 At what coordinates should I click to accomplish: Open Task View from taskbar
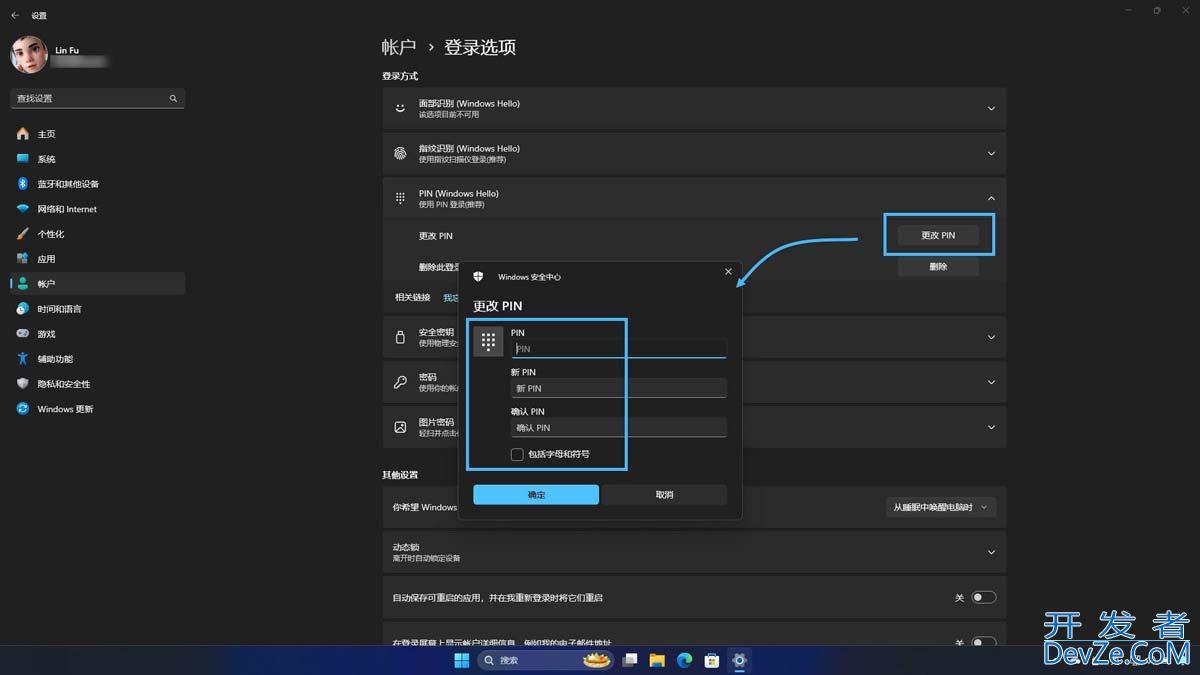point(630,660)
